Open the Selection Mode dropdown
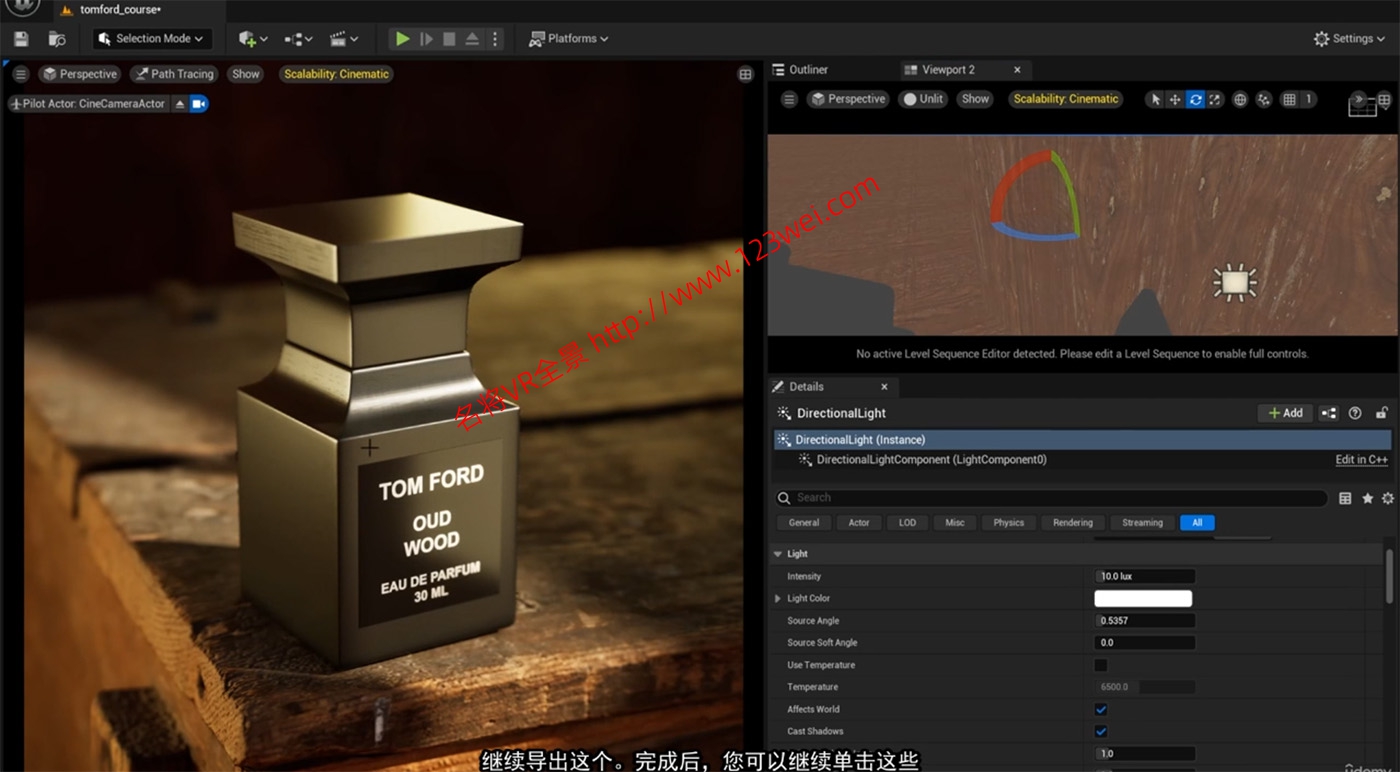 152,38
